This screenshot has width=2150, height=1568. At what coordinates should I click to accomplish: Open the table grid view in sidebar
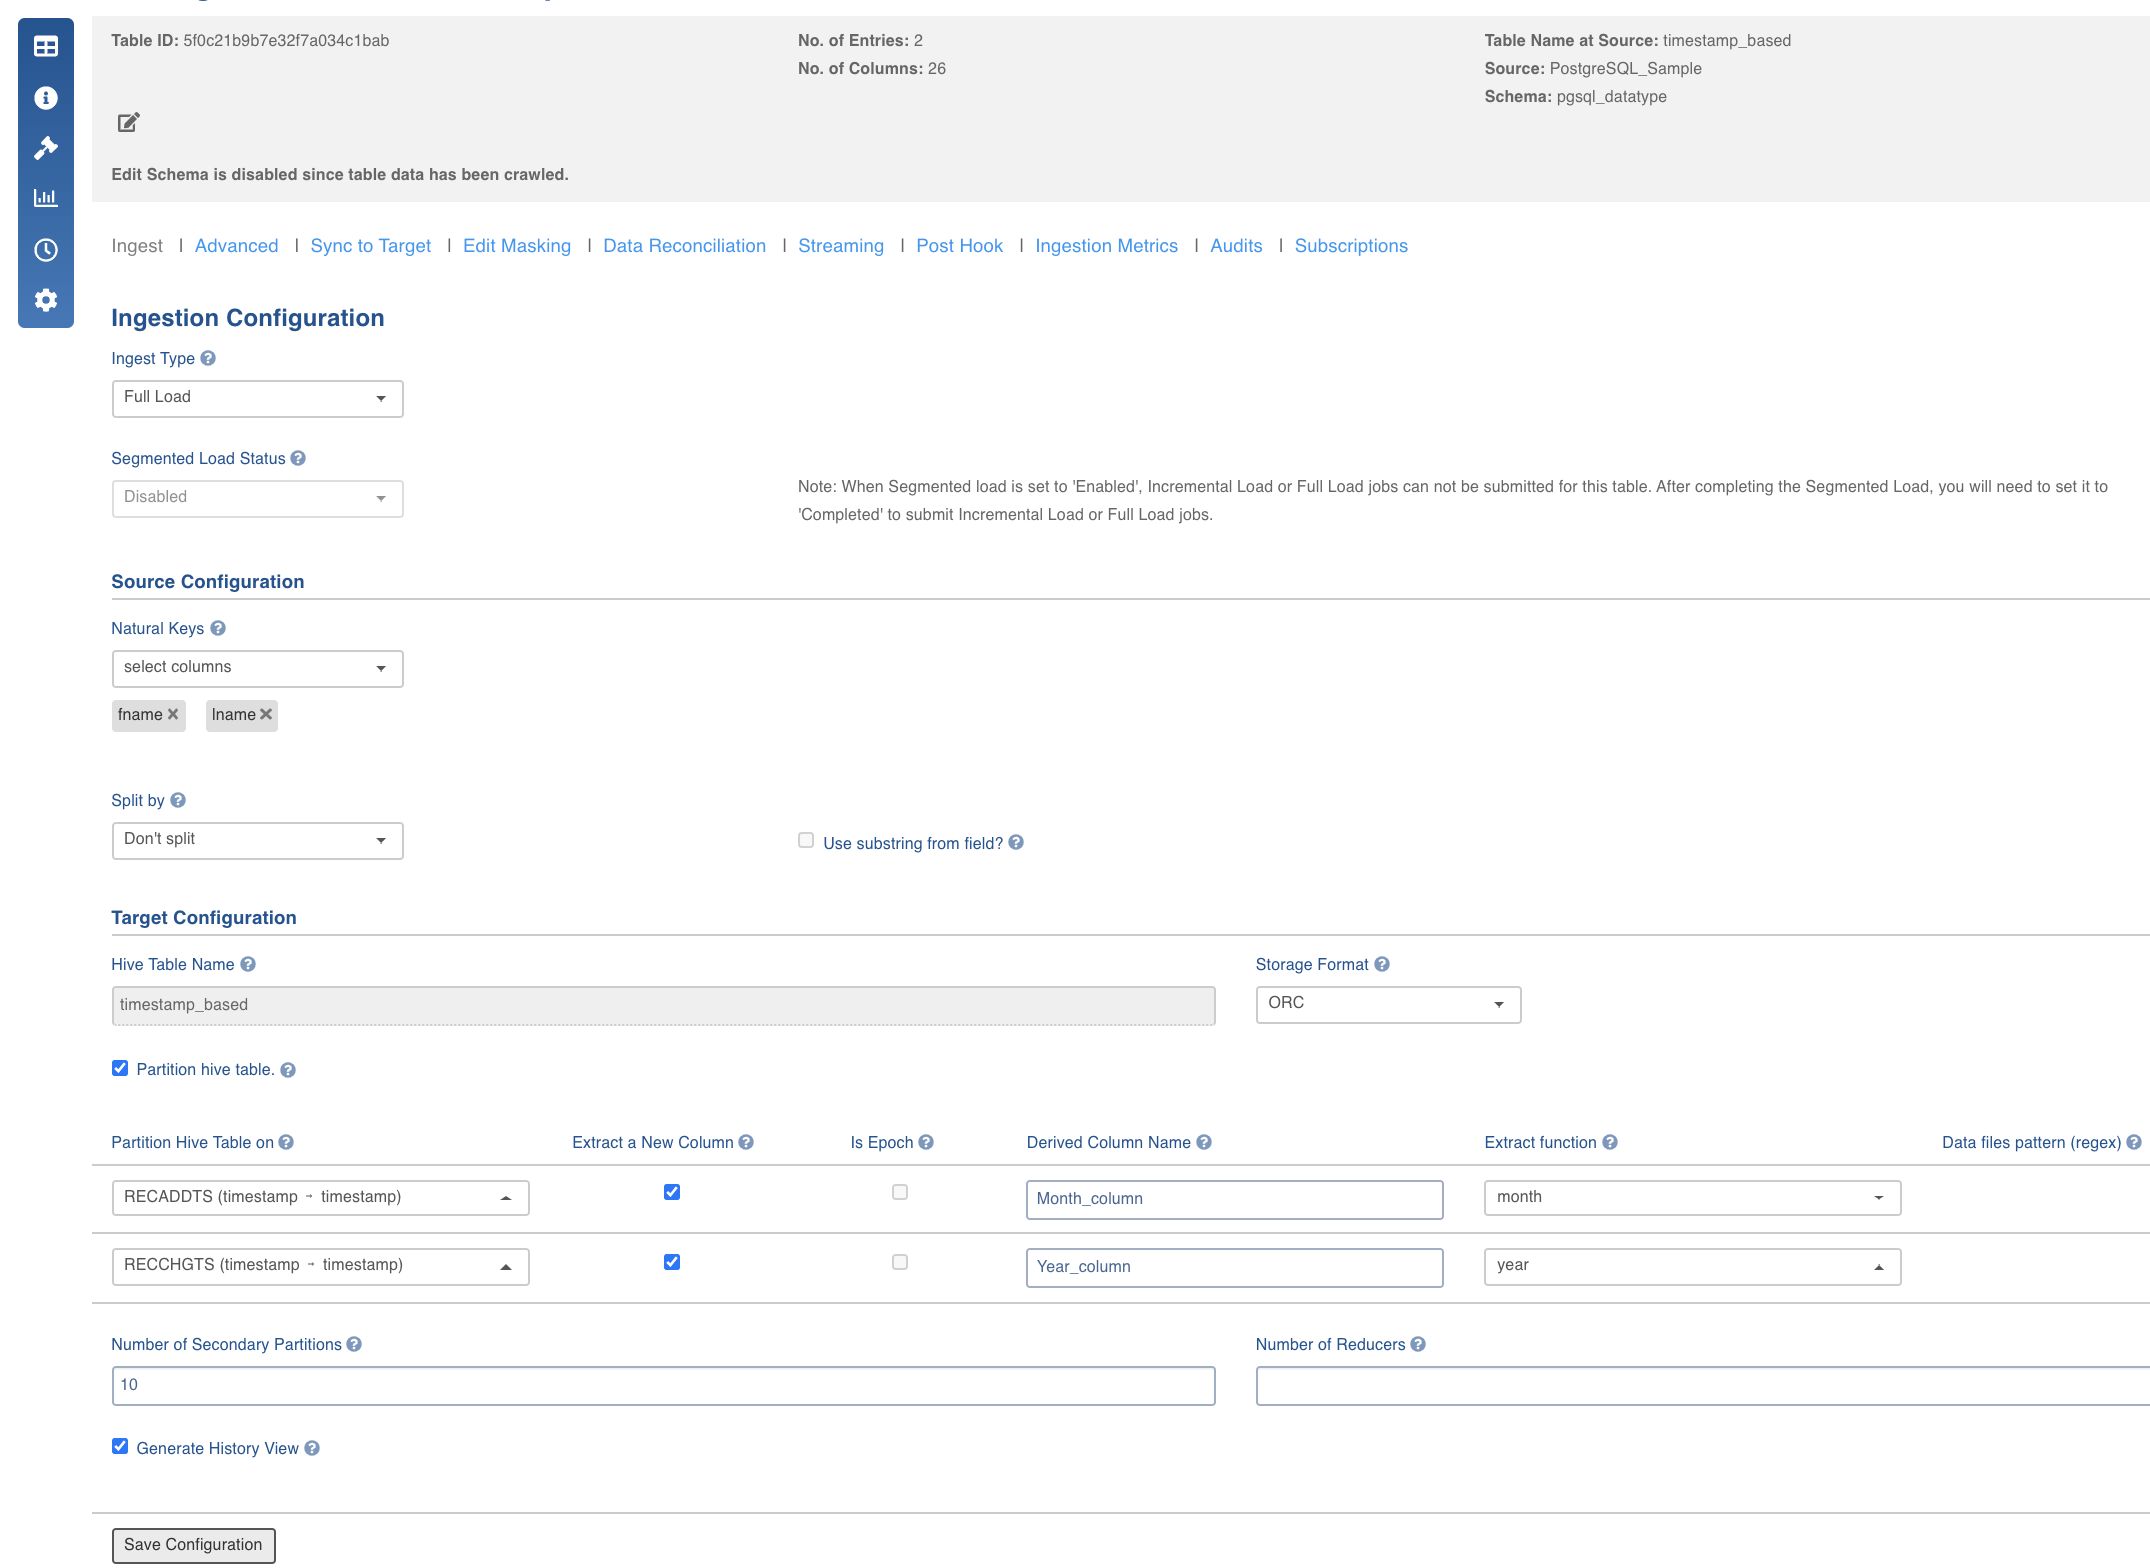(46, 47)
